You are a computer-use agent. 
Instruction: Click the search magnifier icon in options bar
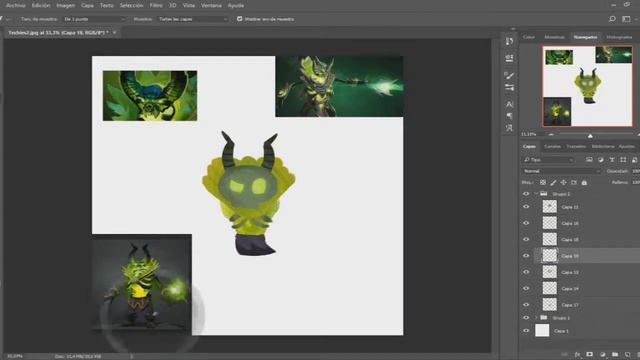(612, 19)
